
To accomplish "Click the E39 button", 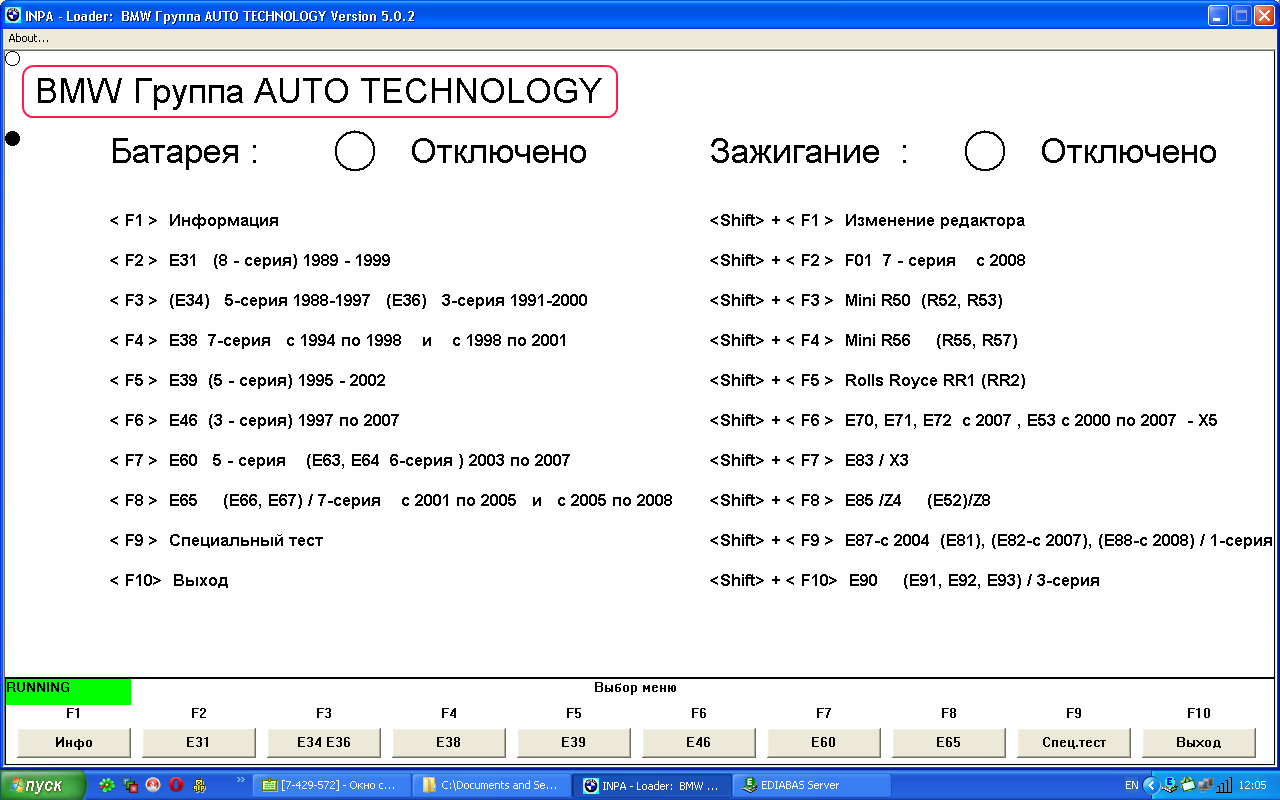I will coord(574,742).
